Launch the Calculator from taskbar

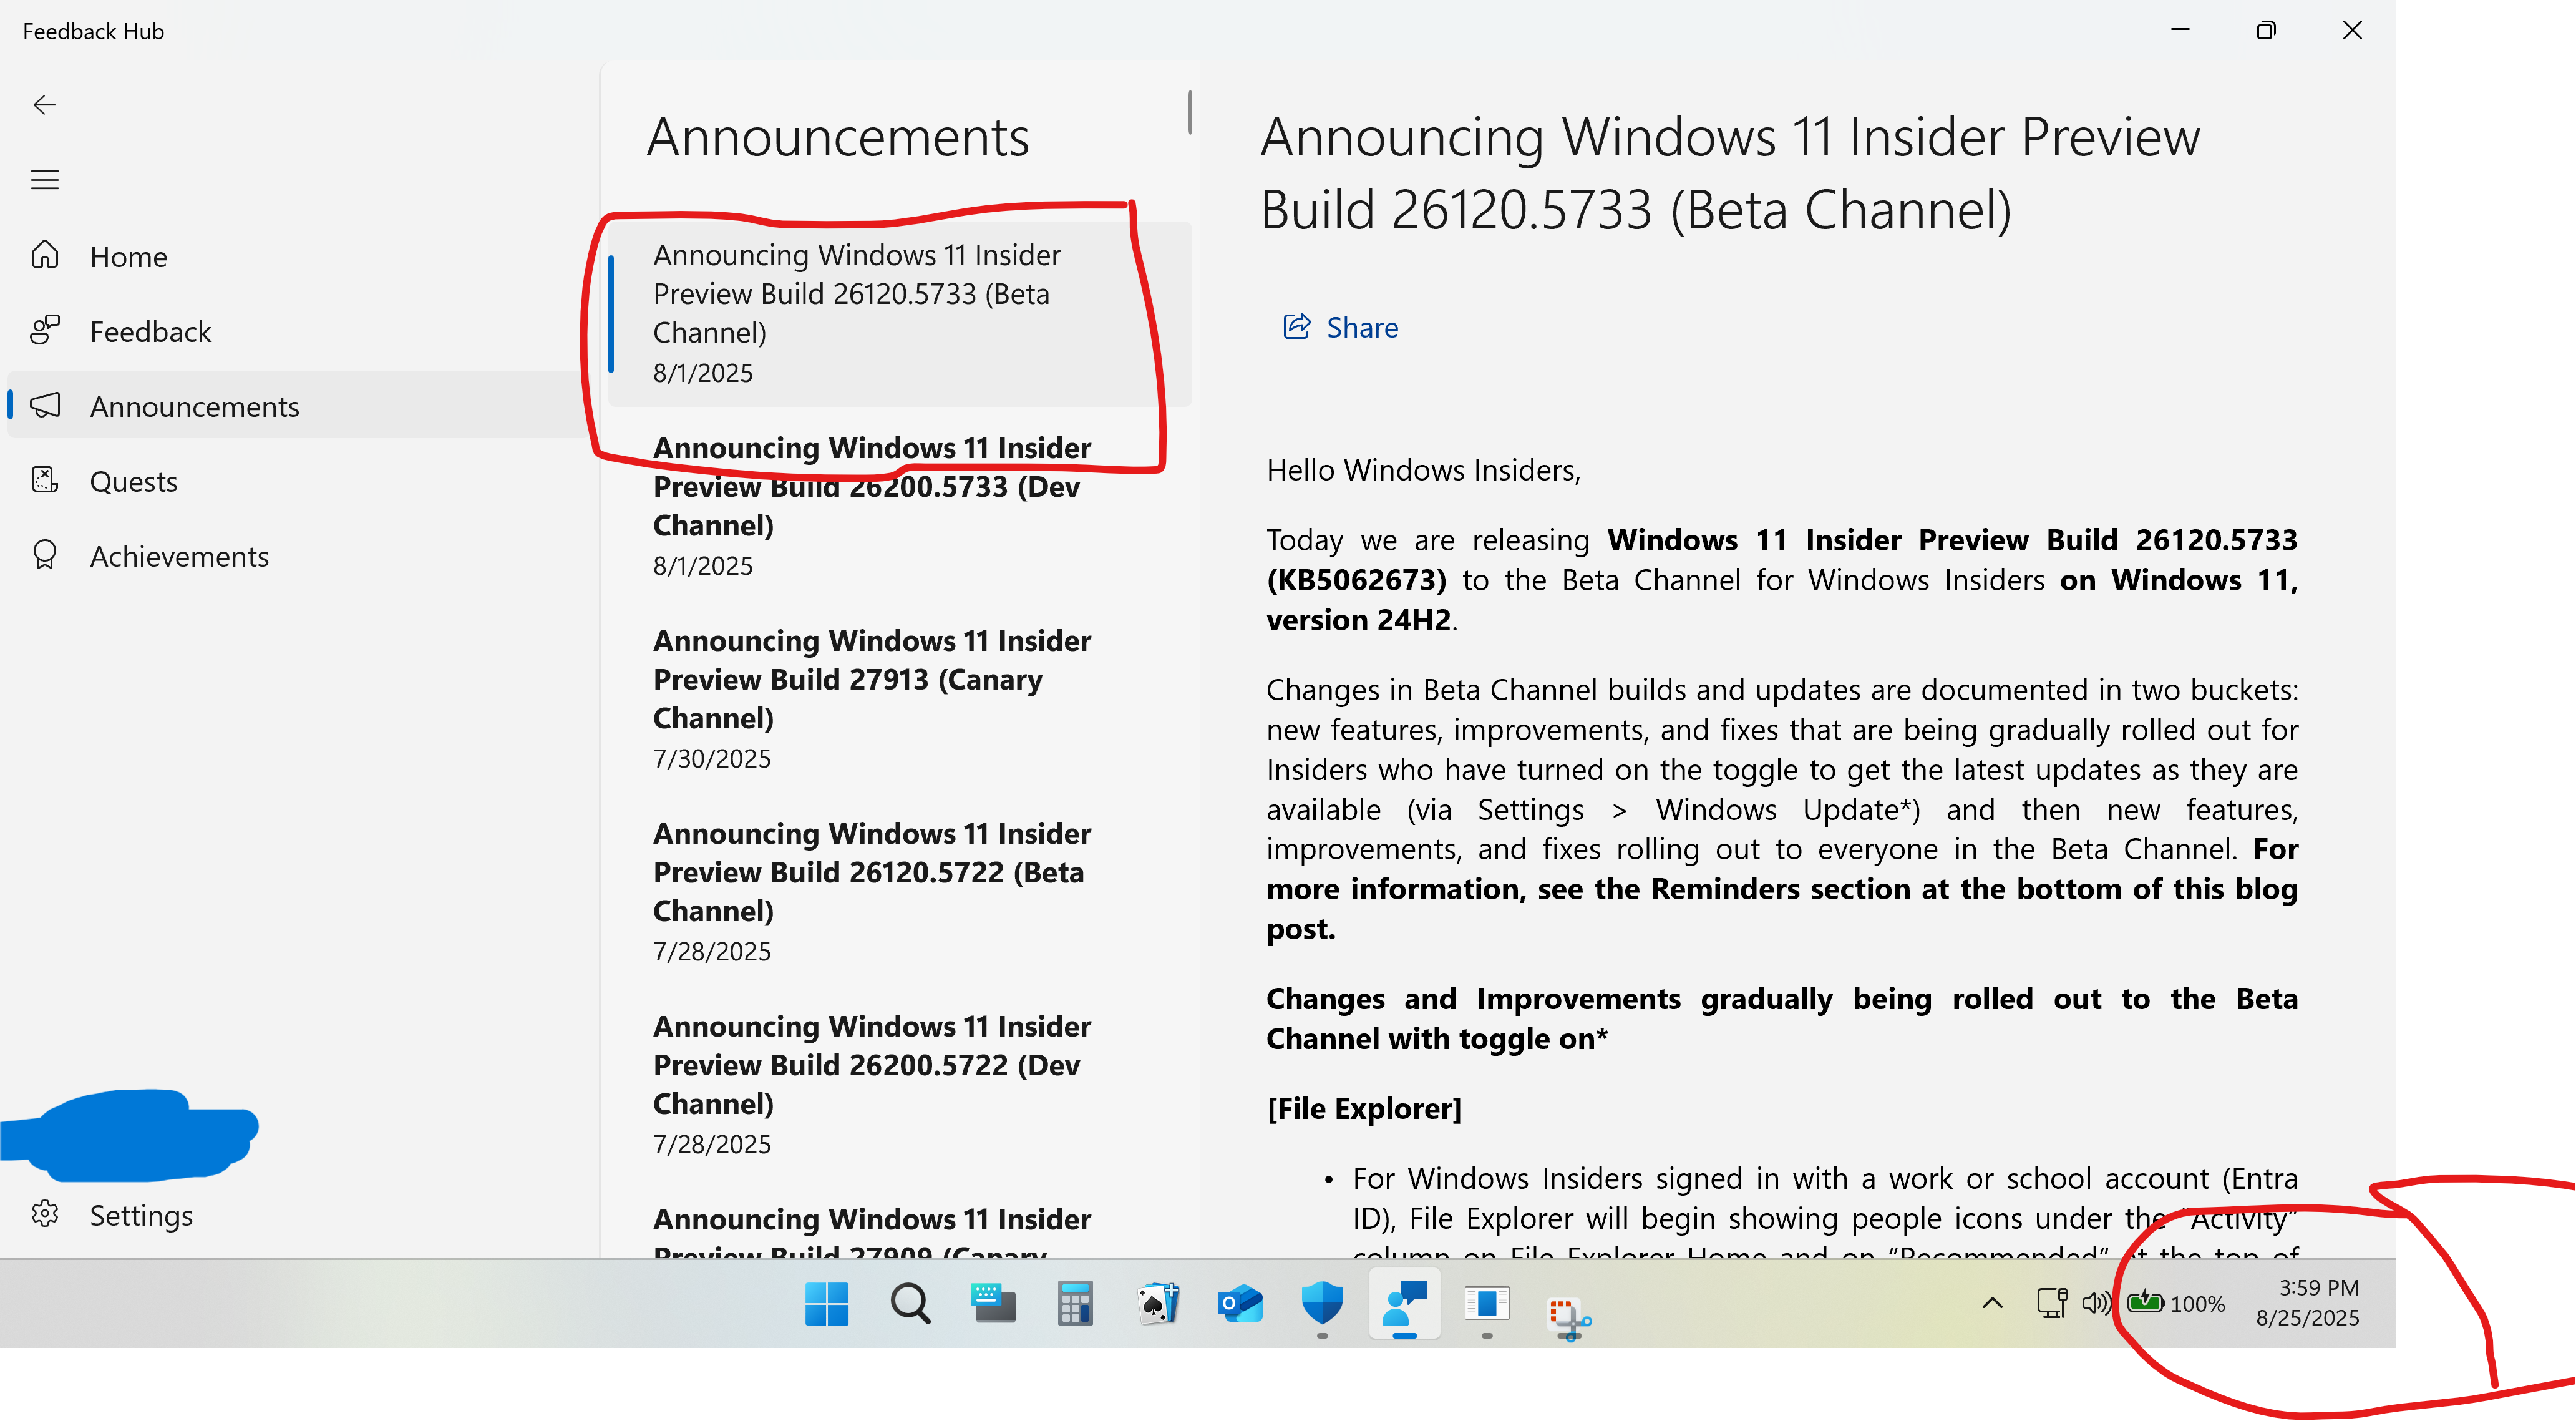(1075, 1304)
